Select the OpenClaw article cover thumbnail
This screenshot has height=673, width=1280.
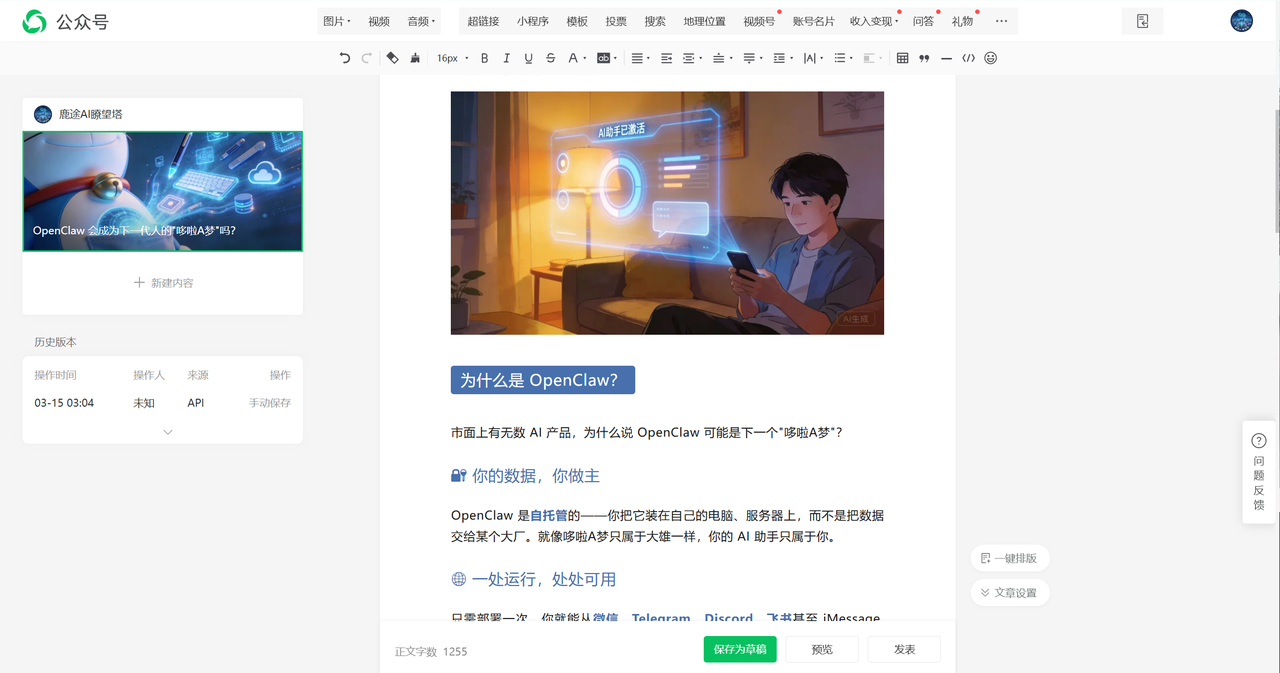click(x=163, y=191)
